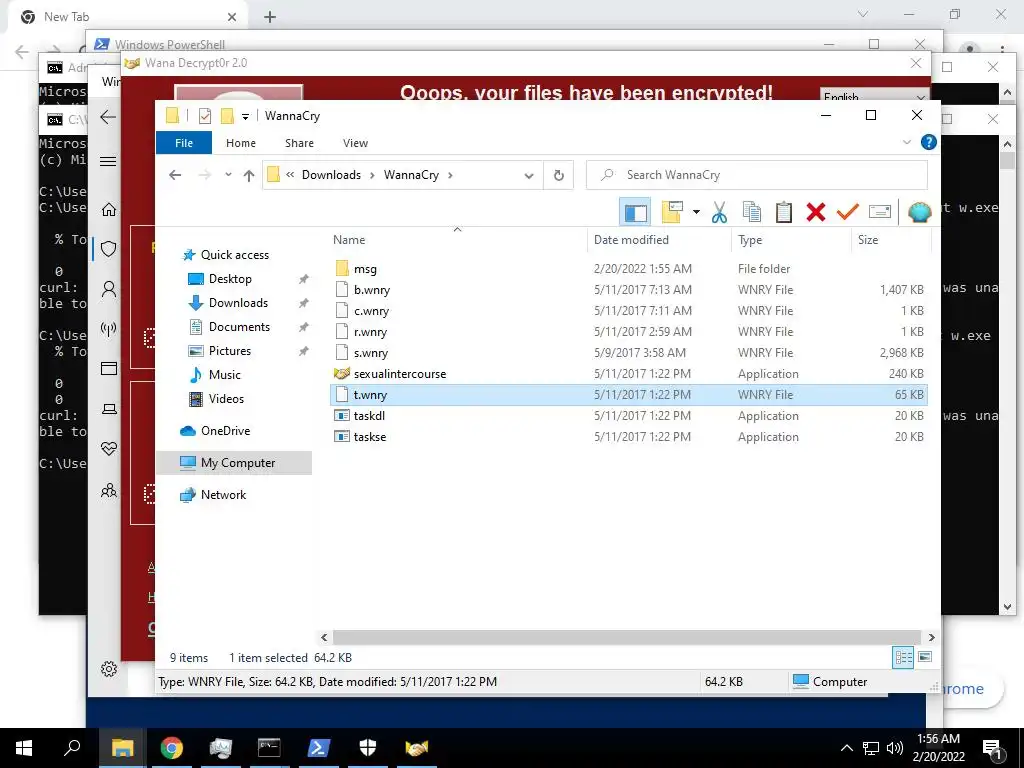The image size is (1024, 768).
Task: Click the WannaCry breadcrumb in the address bar
Action: [x=411, y=175]
